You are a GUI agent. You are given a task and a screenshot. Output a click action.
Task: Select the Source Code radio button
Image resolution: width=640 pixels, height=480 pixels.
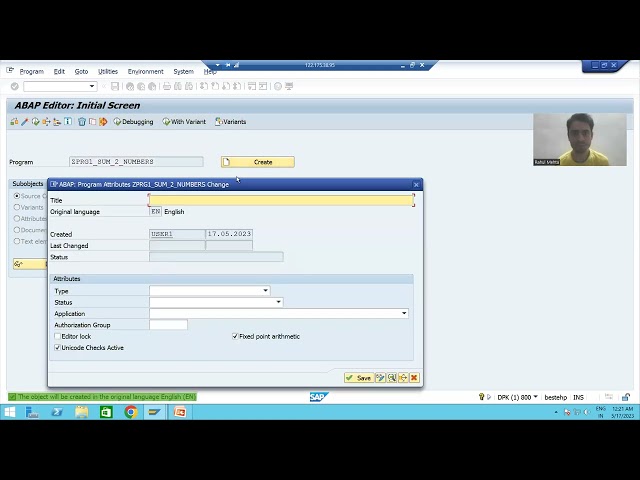tap(17, 196)
